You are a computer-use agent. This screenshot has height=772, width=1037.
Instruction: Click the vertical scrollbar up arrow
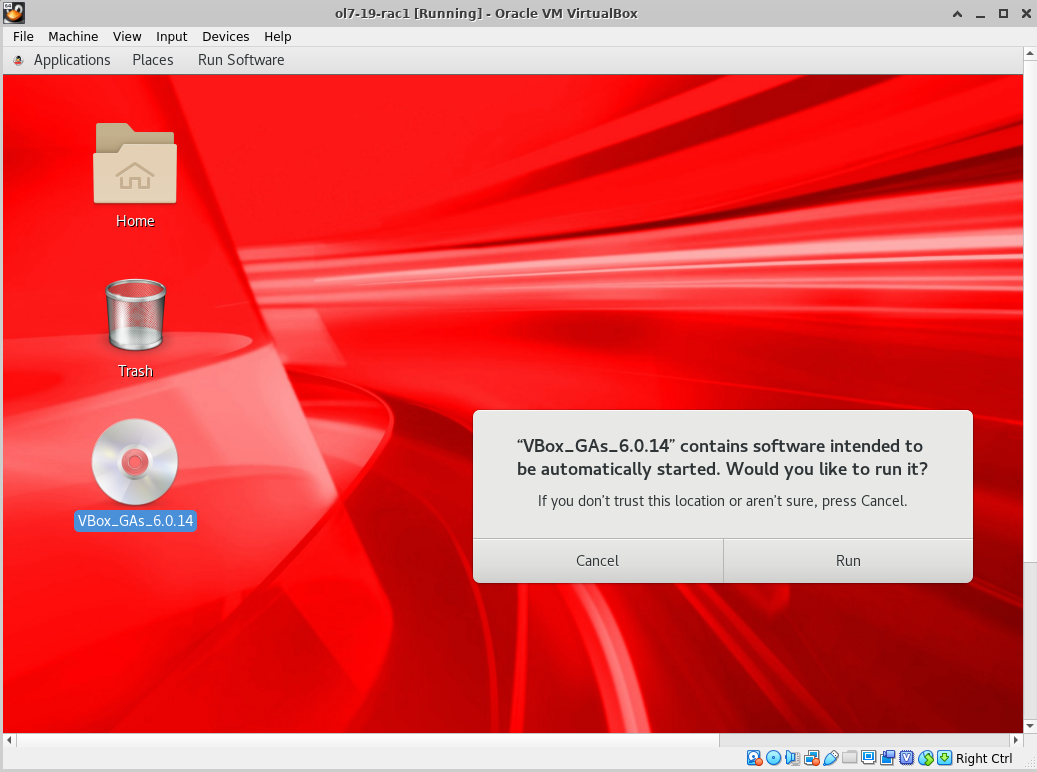pos(1030,53)
